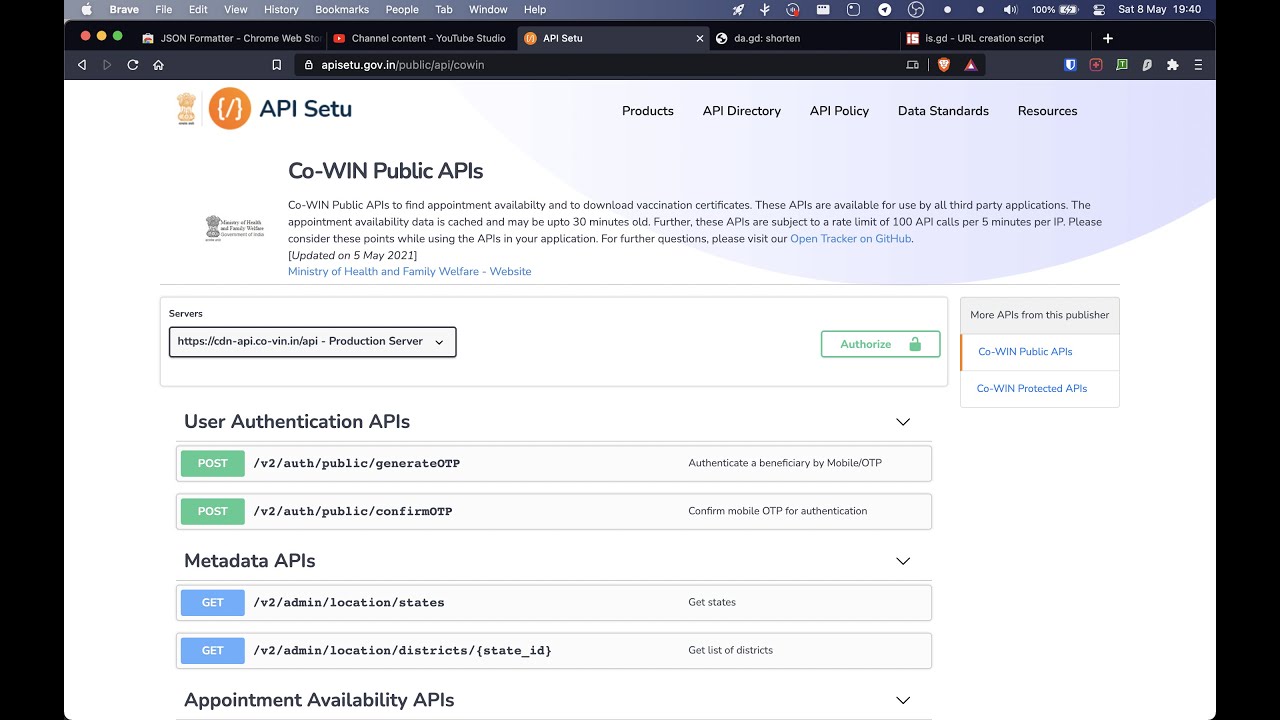
Task: Click the Co-WIN Public APIs heading
Action: [385, 171]
